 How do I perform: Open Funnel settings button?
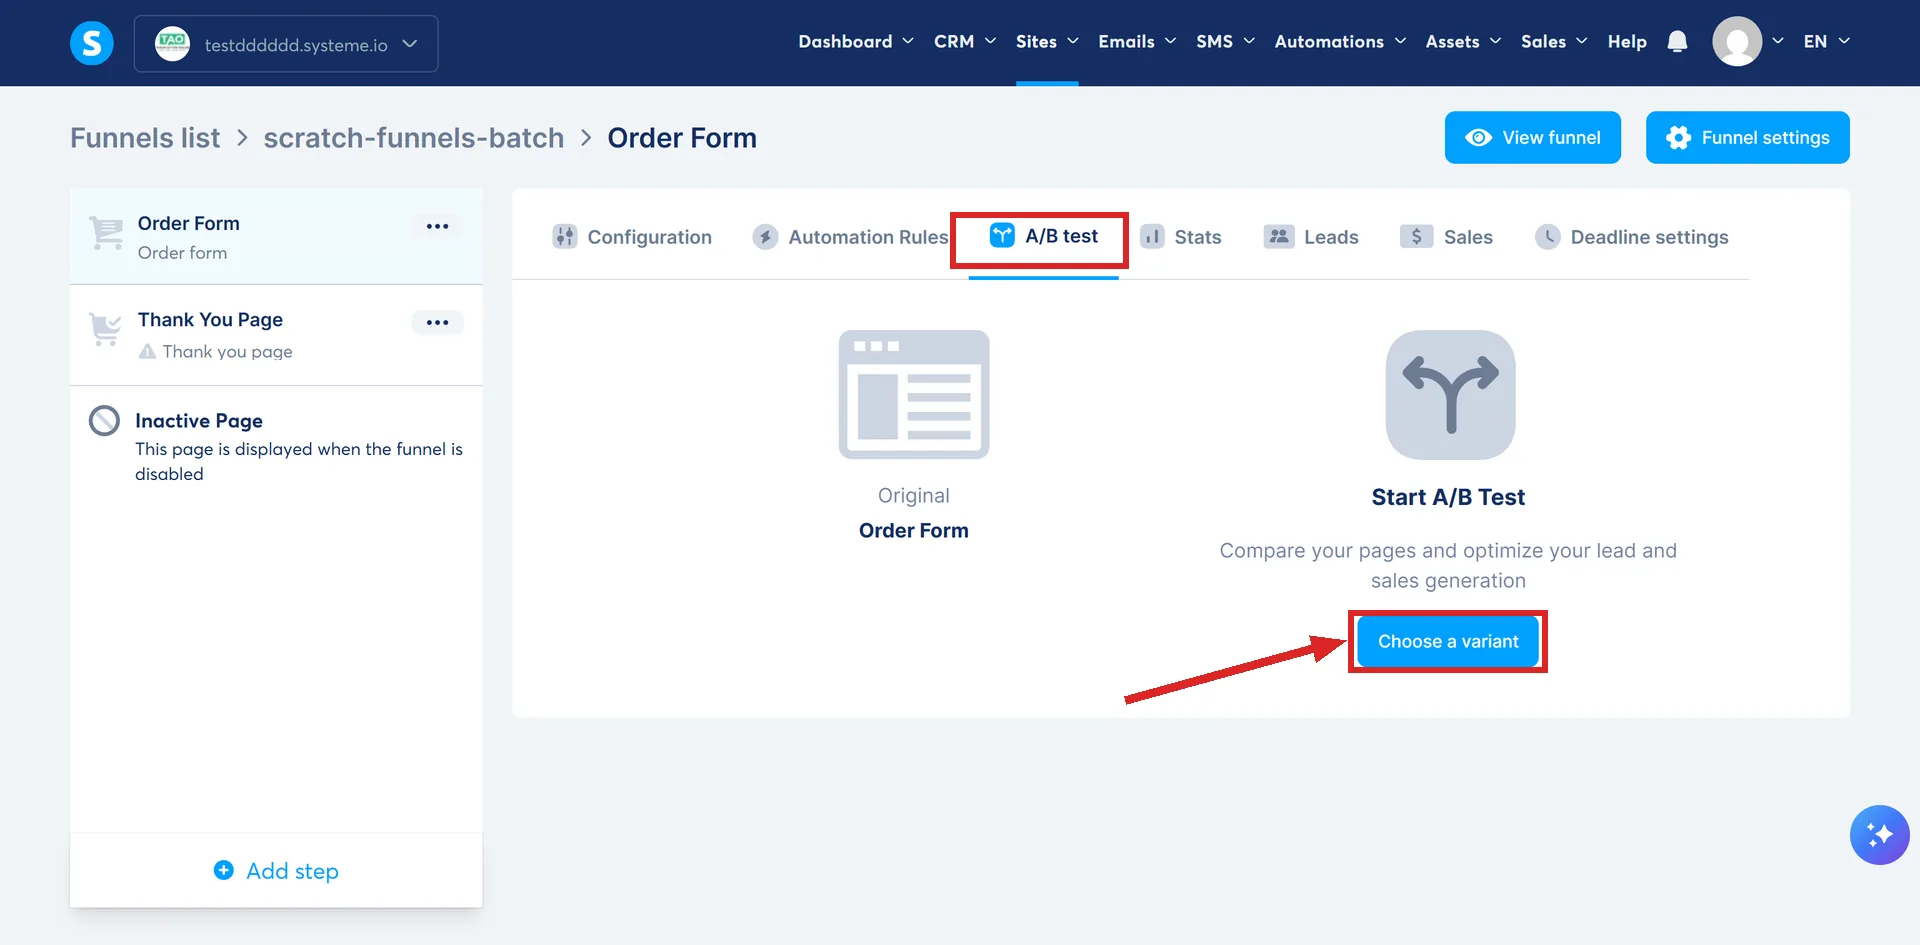[x=1747, y=137]
